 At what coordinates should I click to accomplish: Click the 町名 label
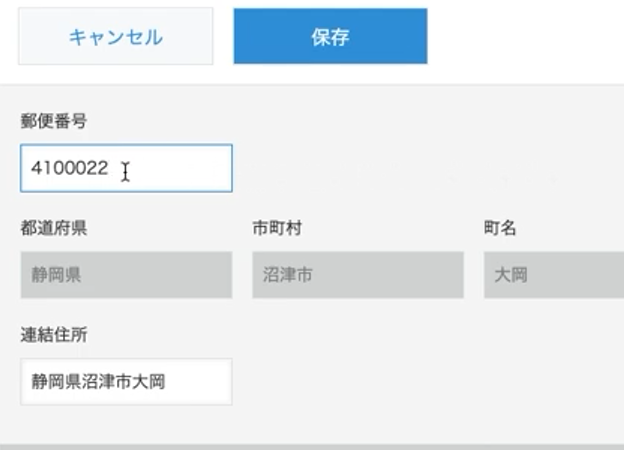click(500, 228)
